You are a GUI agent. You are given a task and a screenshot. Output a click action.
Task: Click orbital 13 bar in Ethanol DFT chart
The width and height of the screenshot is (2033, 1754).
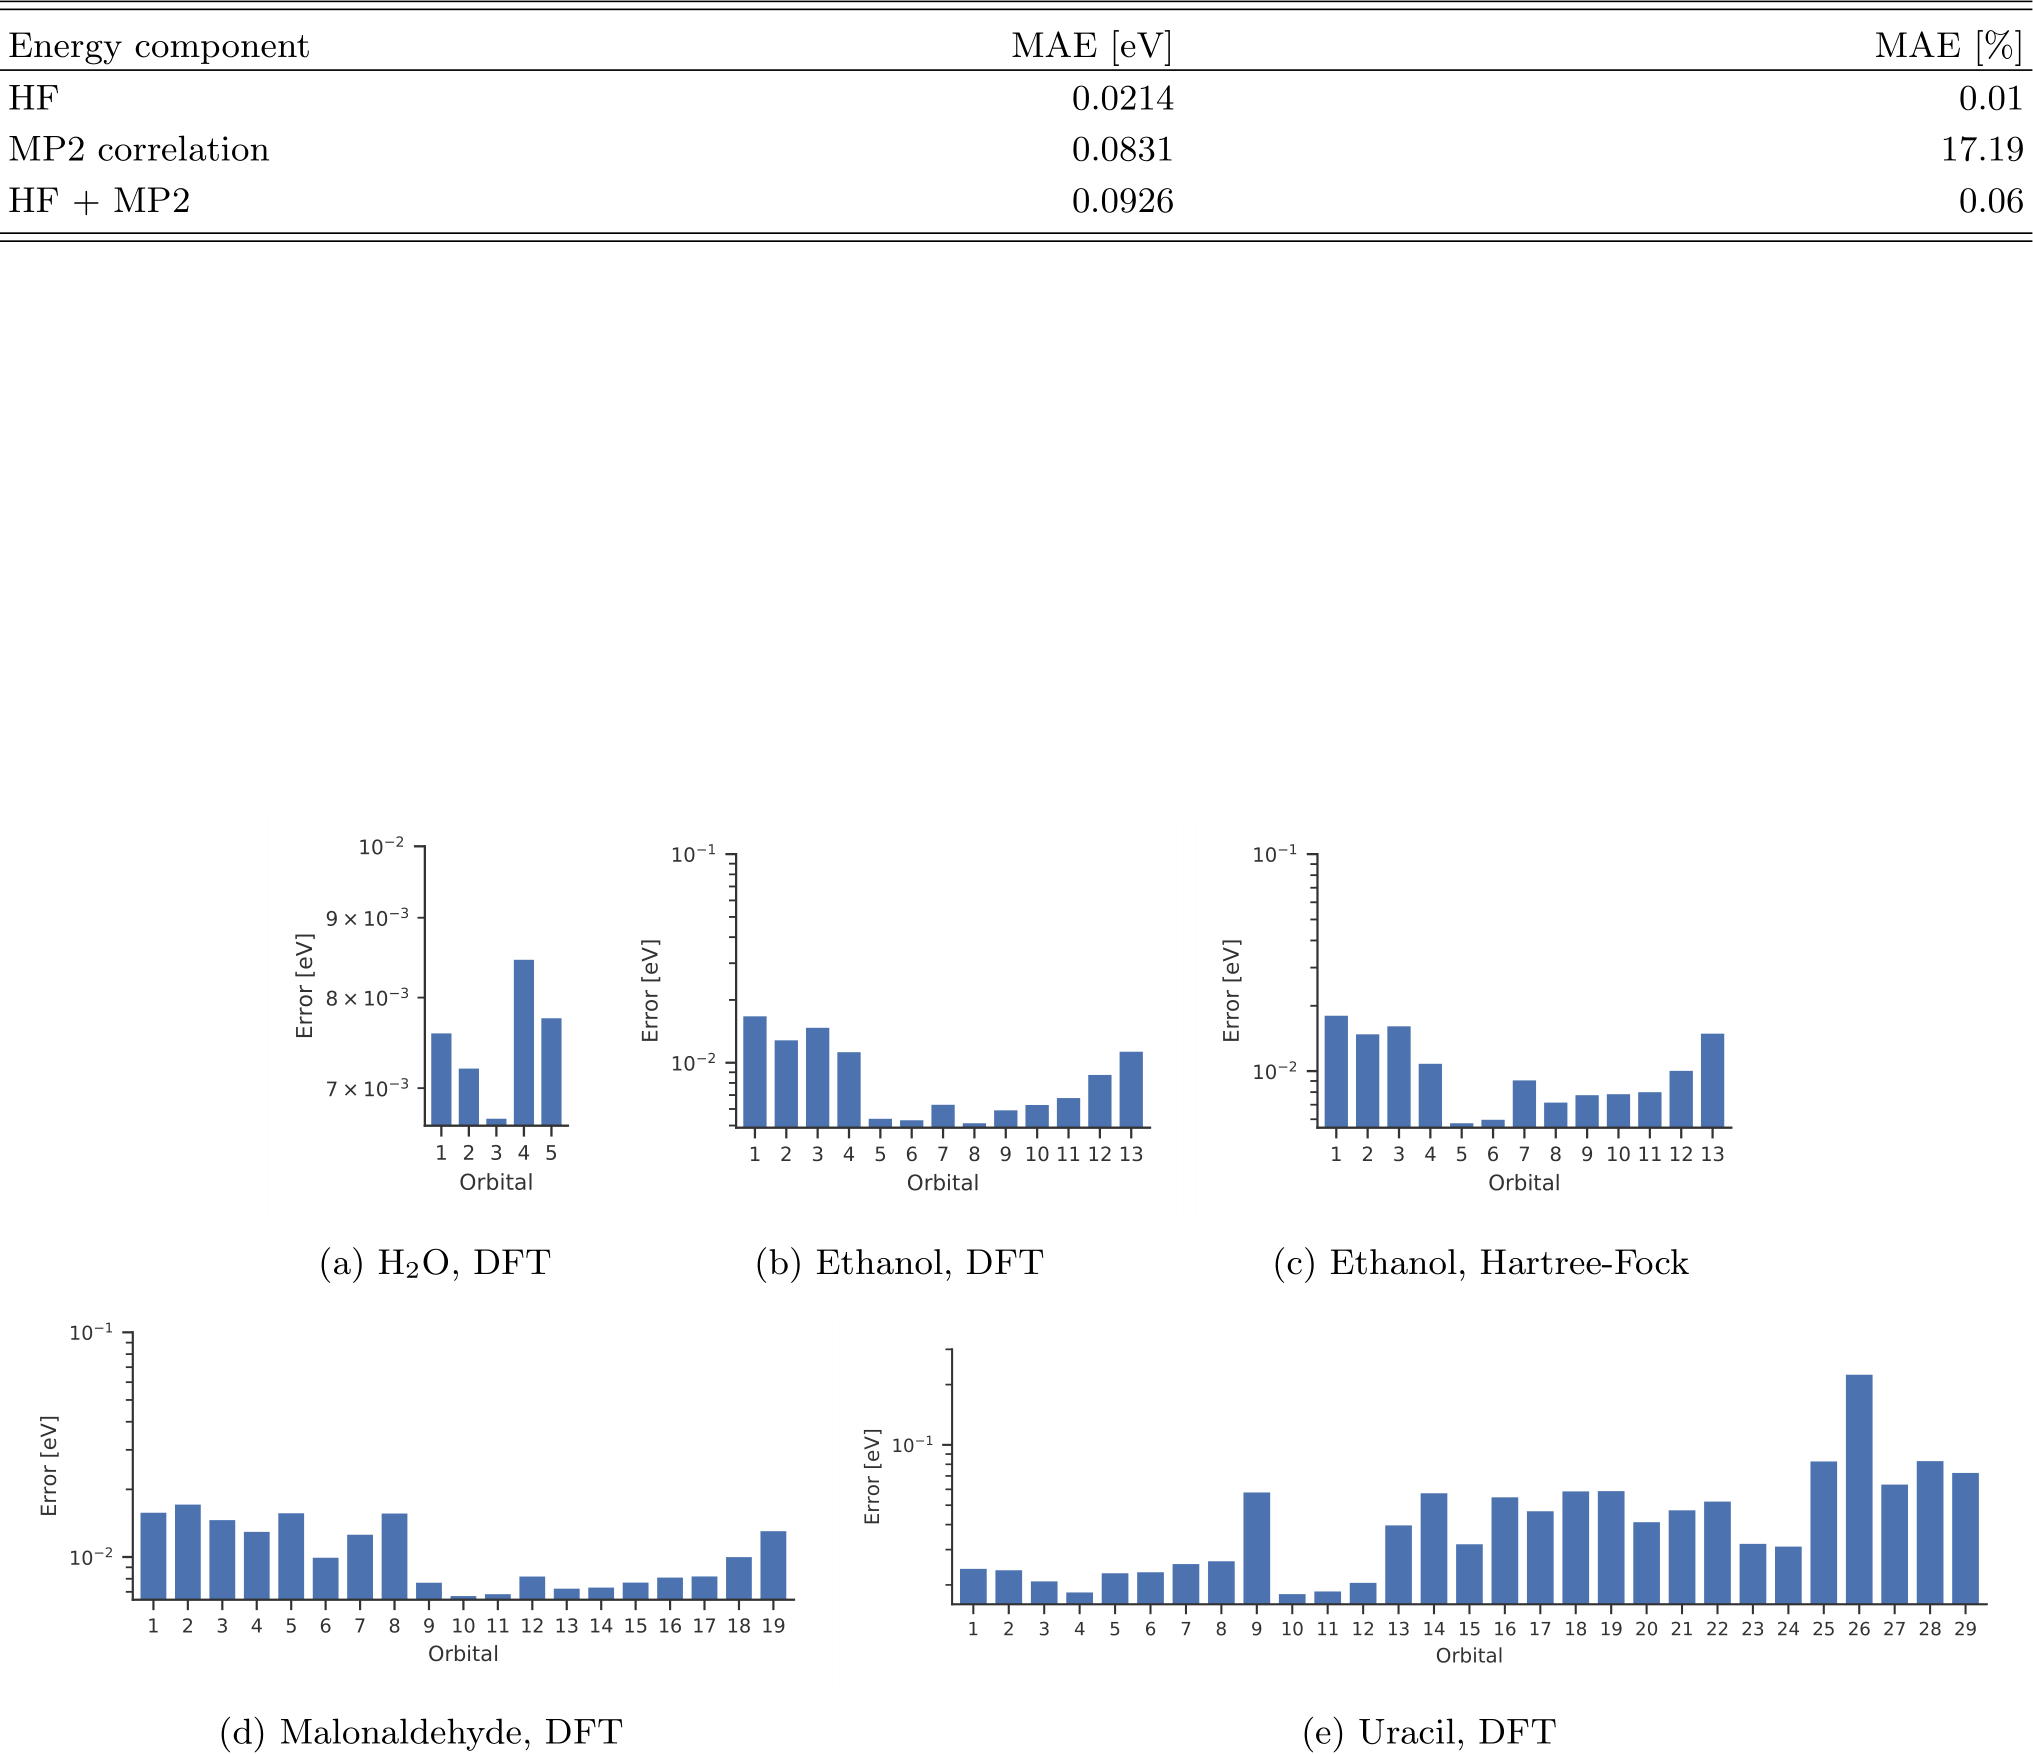point(1131,1090)
